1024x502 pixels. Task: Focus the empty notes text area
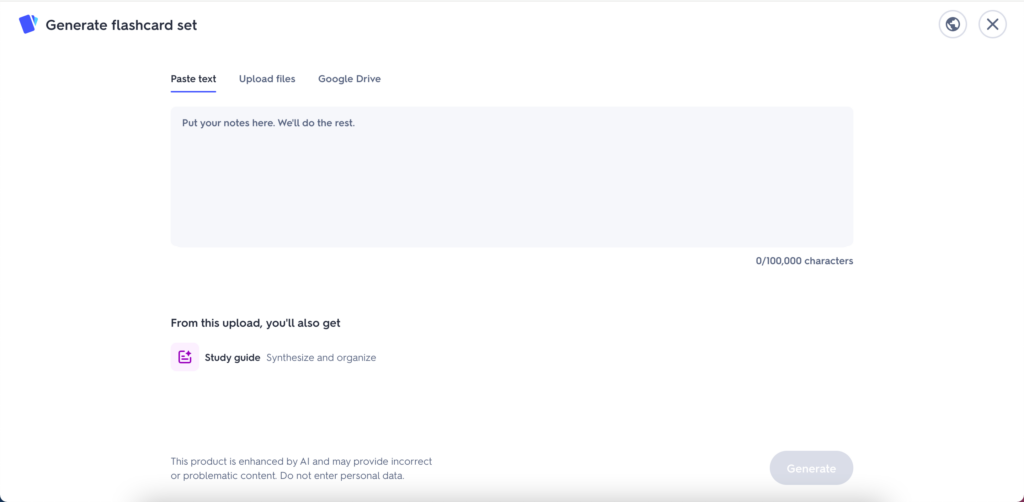(x=511, y=185)
